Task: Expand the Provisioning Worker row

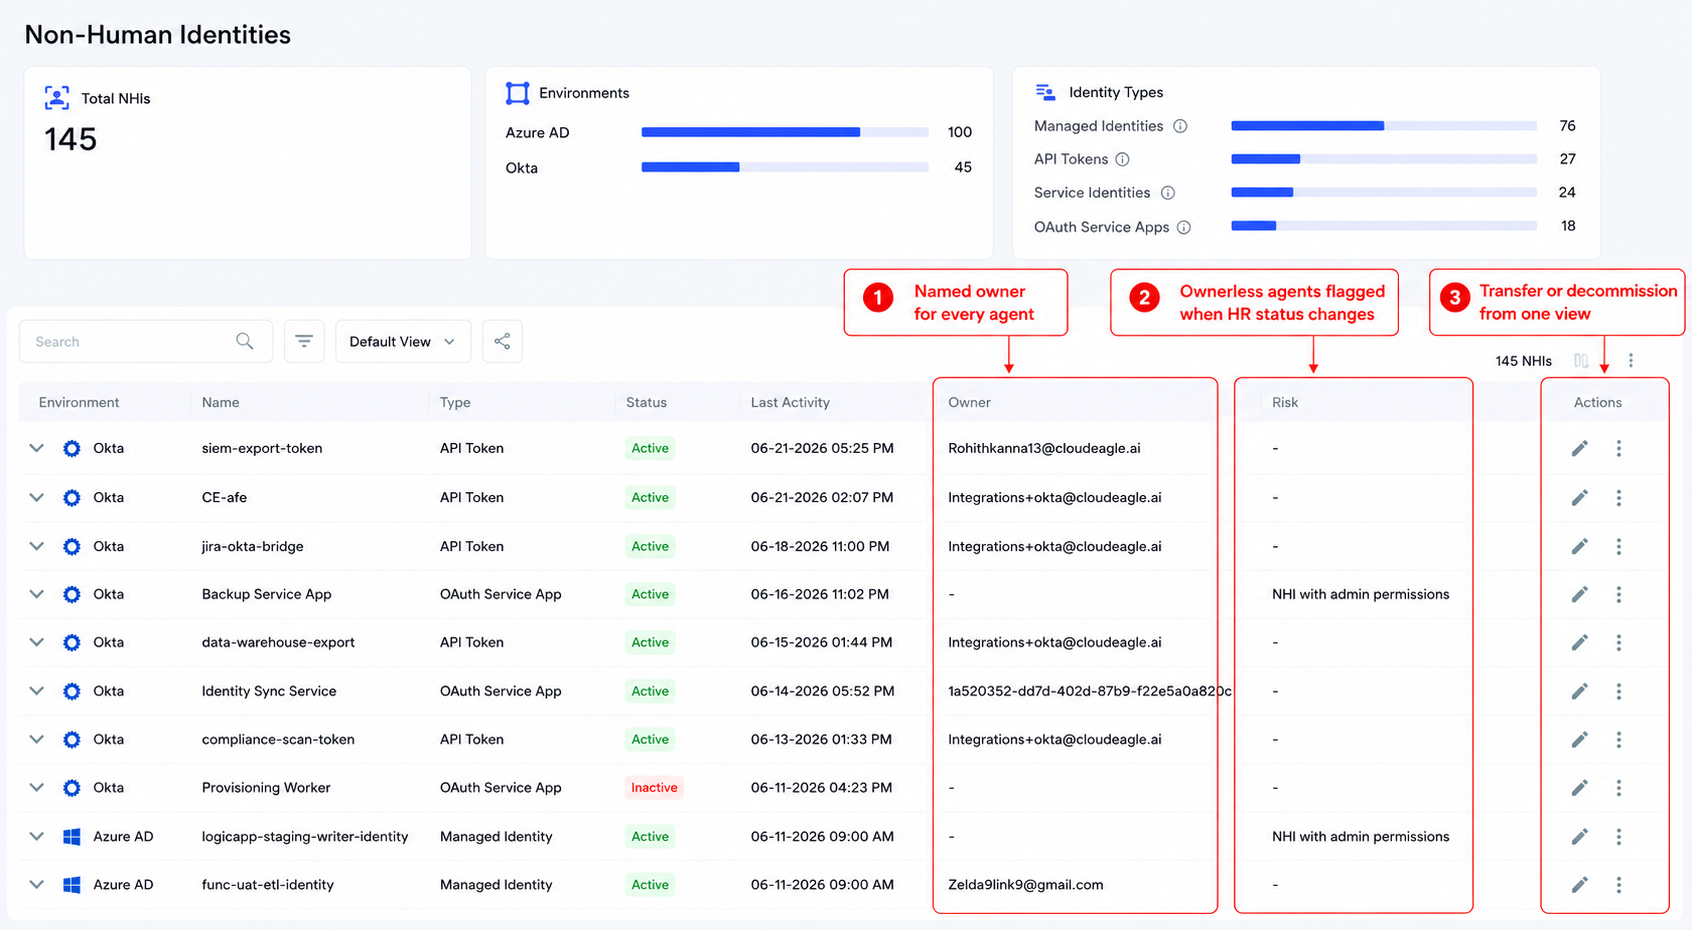Action: click(x=37, y=788)
